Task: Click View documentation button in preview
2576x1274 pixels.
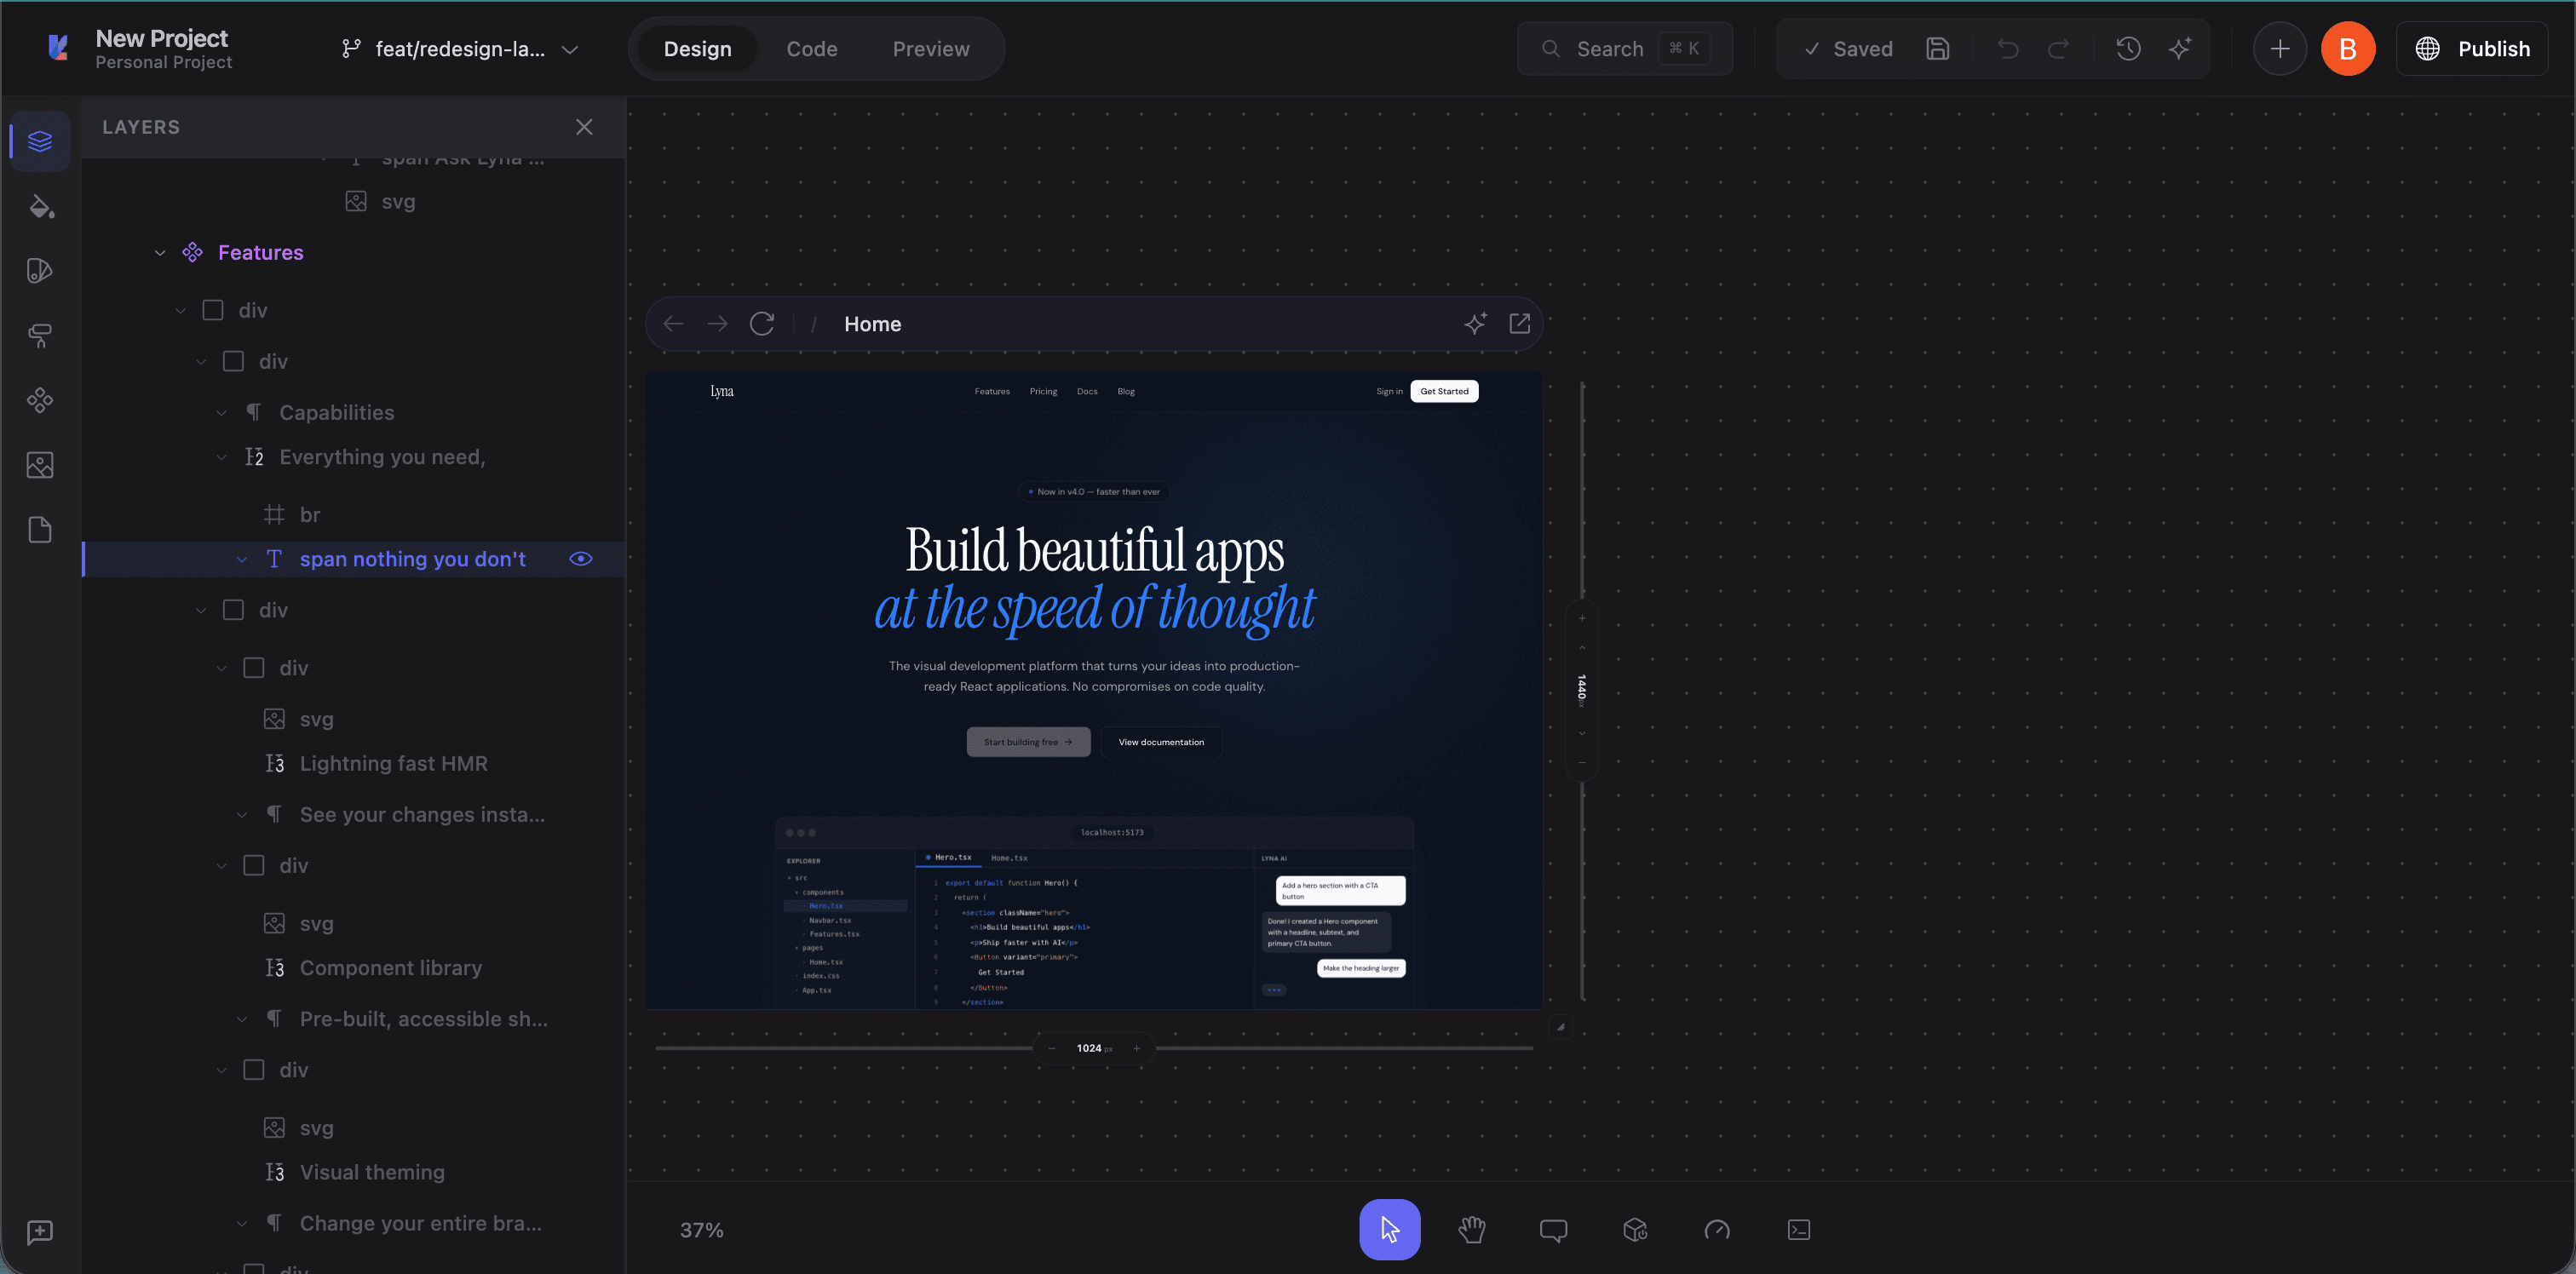Action: (x=1161, y=742)
